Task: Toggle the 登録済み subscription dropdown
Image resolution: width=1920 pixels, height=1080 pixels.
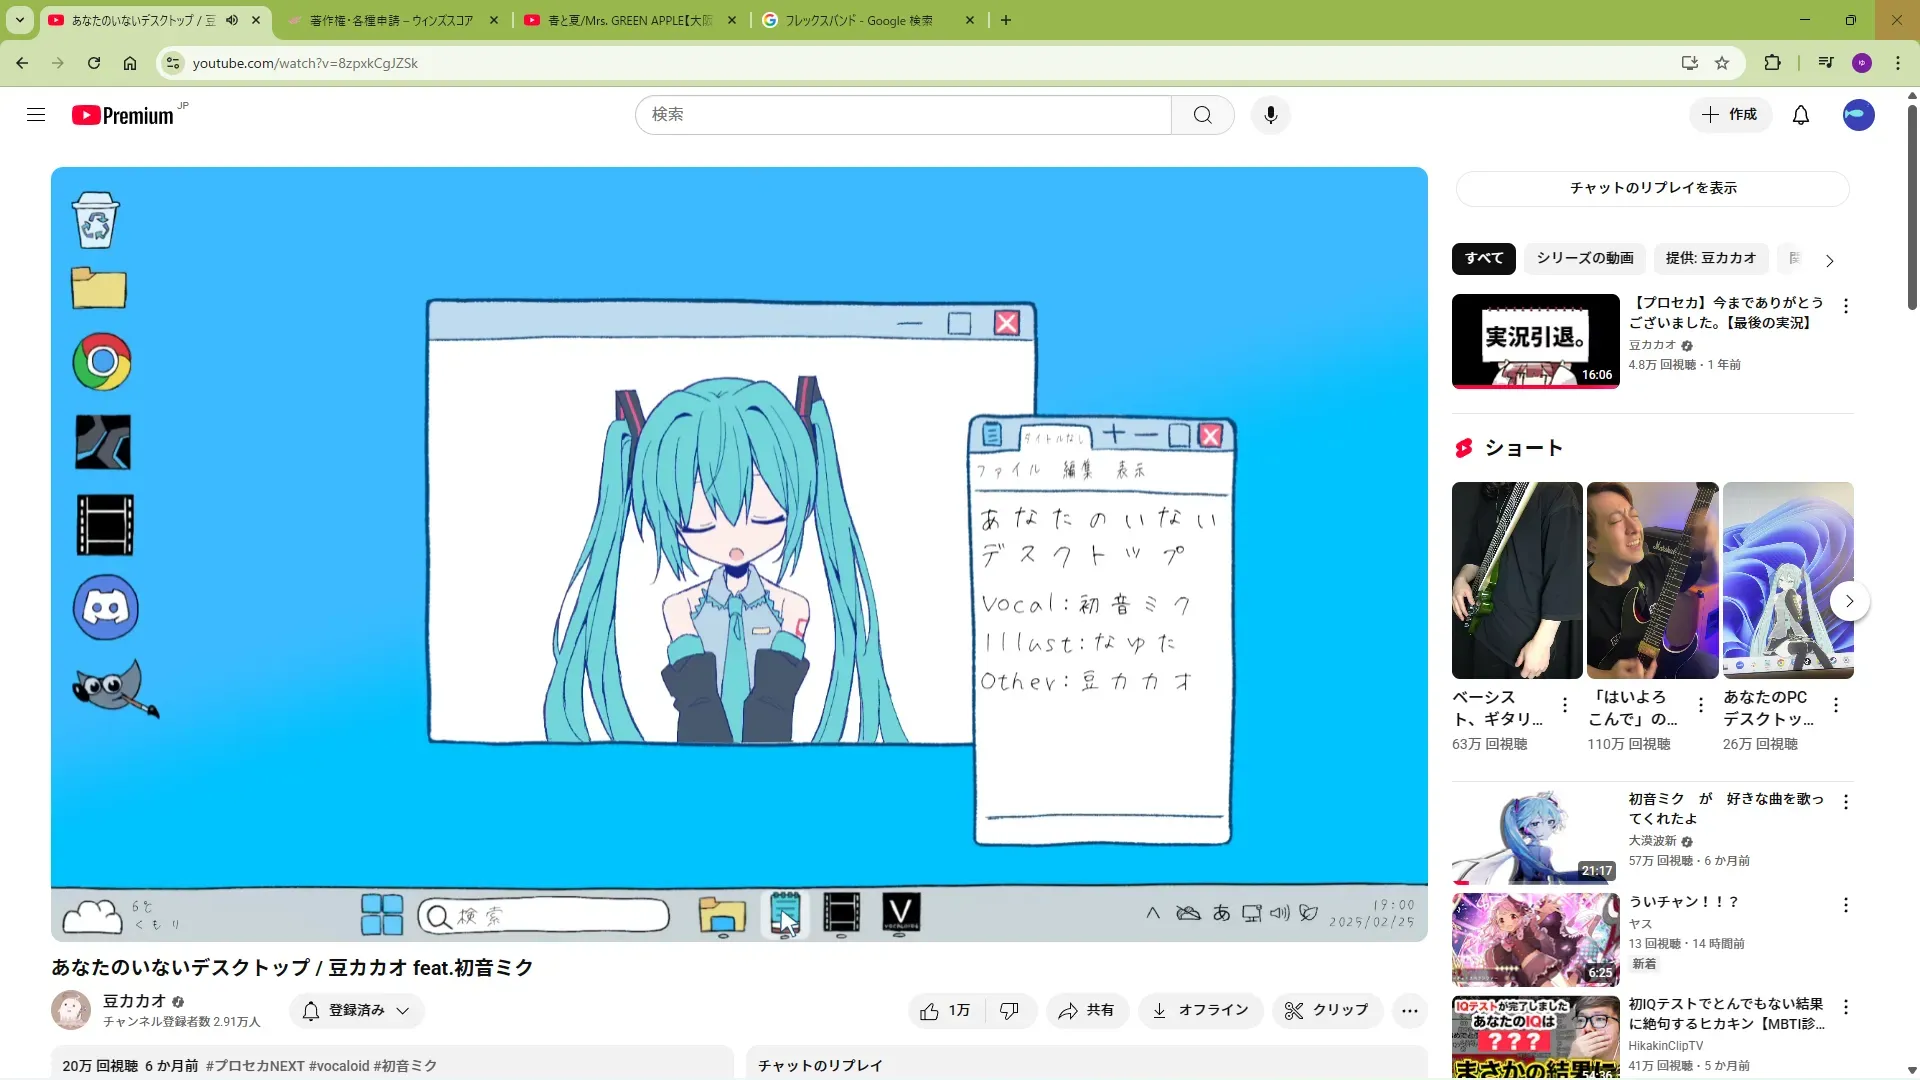Action: (357, 1011)
